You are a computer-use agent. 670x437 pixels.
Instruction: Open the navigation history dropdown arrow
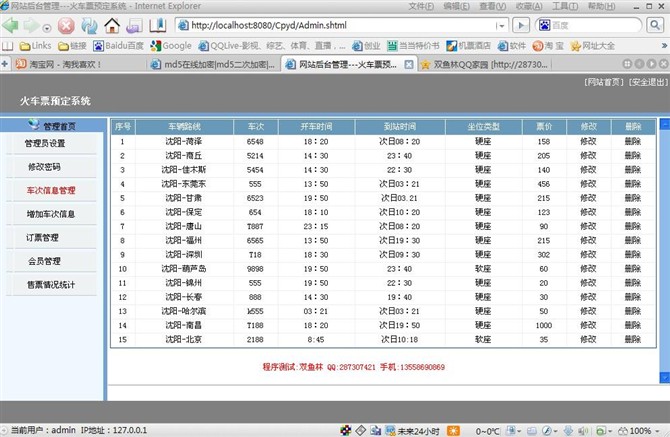tap(47, 28)
